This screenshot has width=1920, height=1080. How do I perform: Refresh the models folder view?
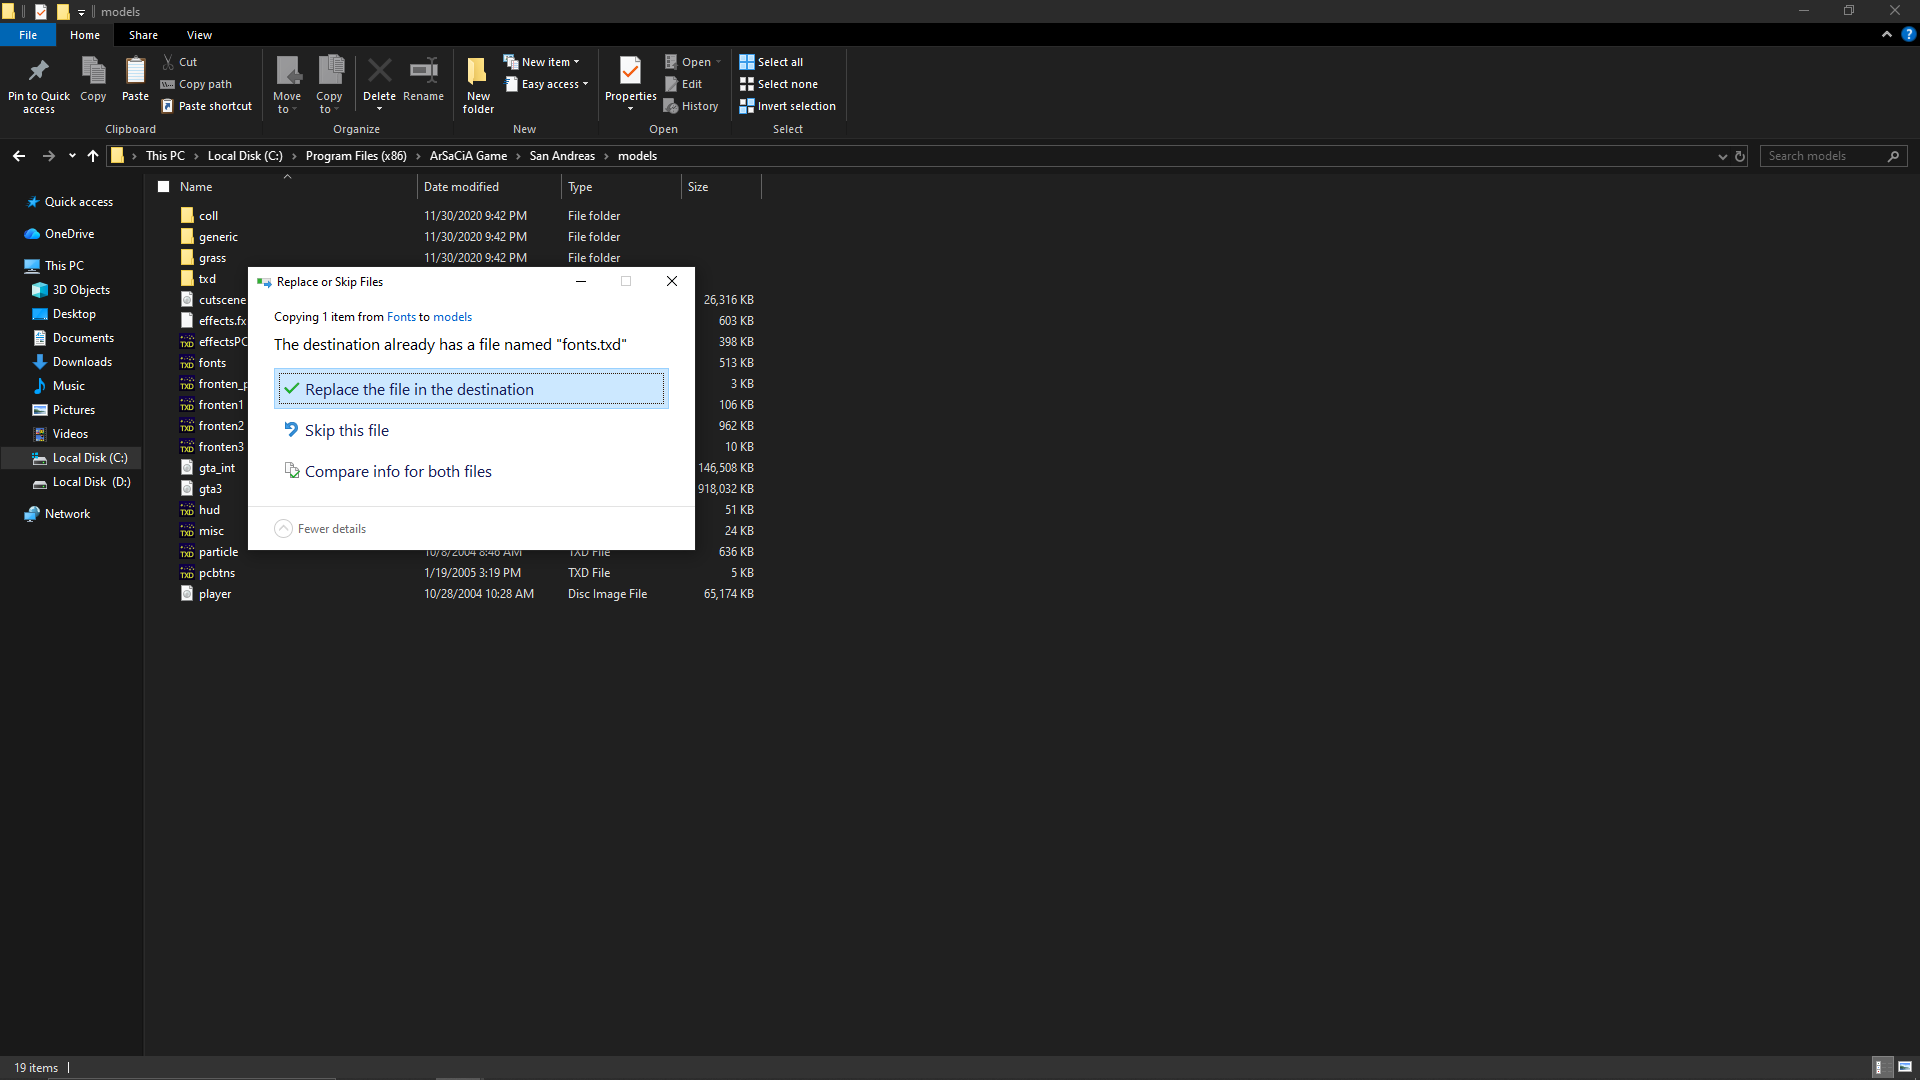(1740, 156)
